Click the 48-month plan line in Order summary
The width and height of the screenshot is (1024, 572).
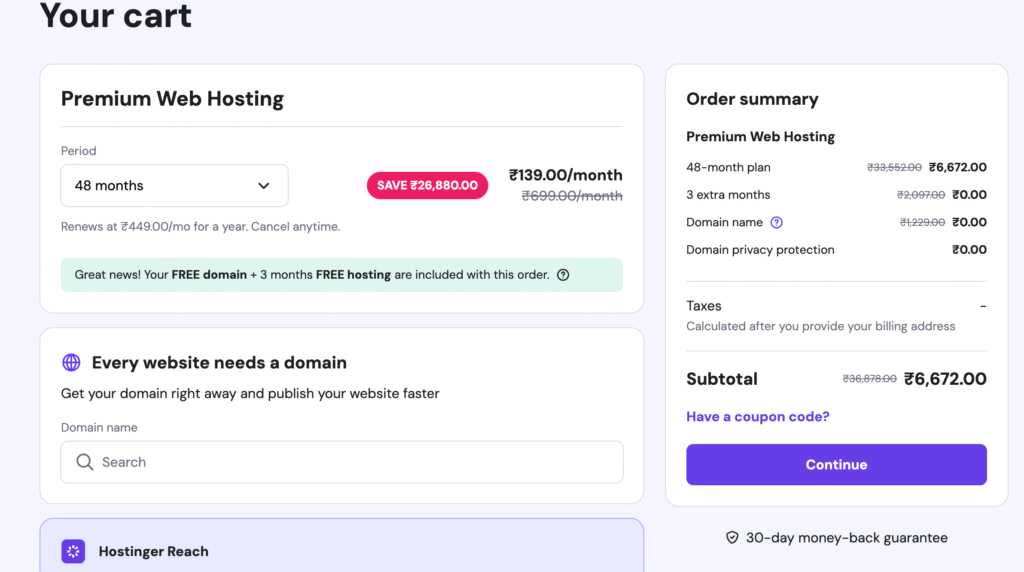point(728,167)
